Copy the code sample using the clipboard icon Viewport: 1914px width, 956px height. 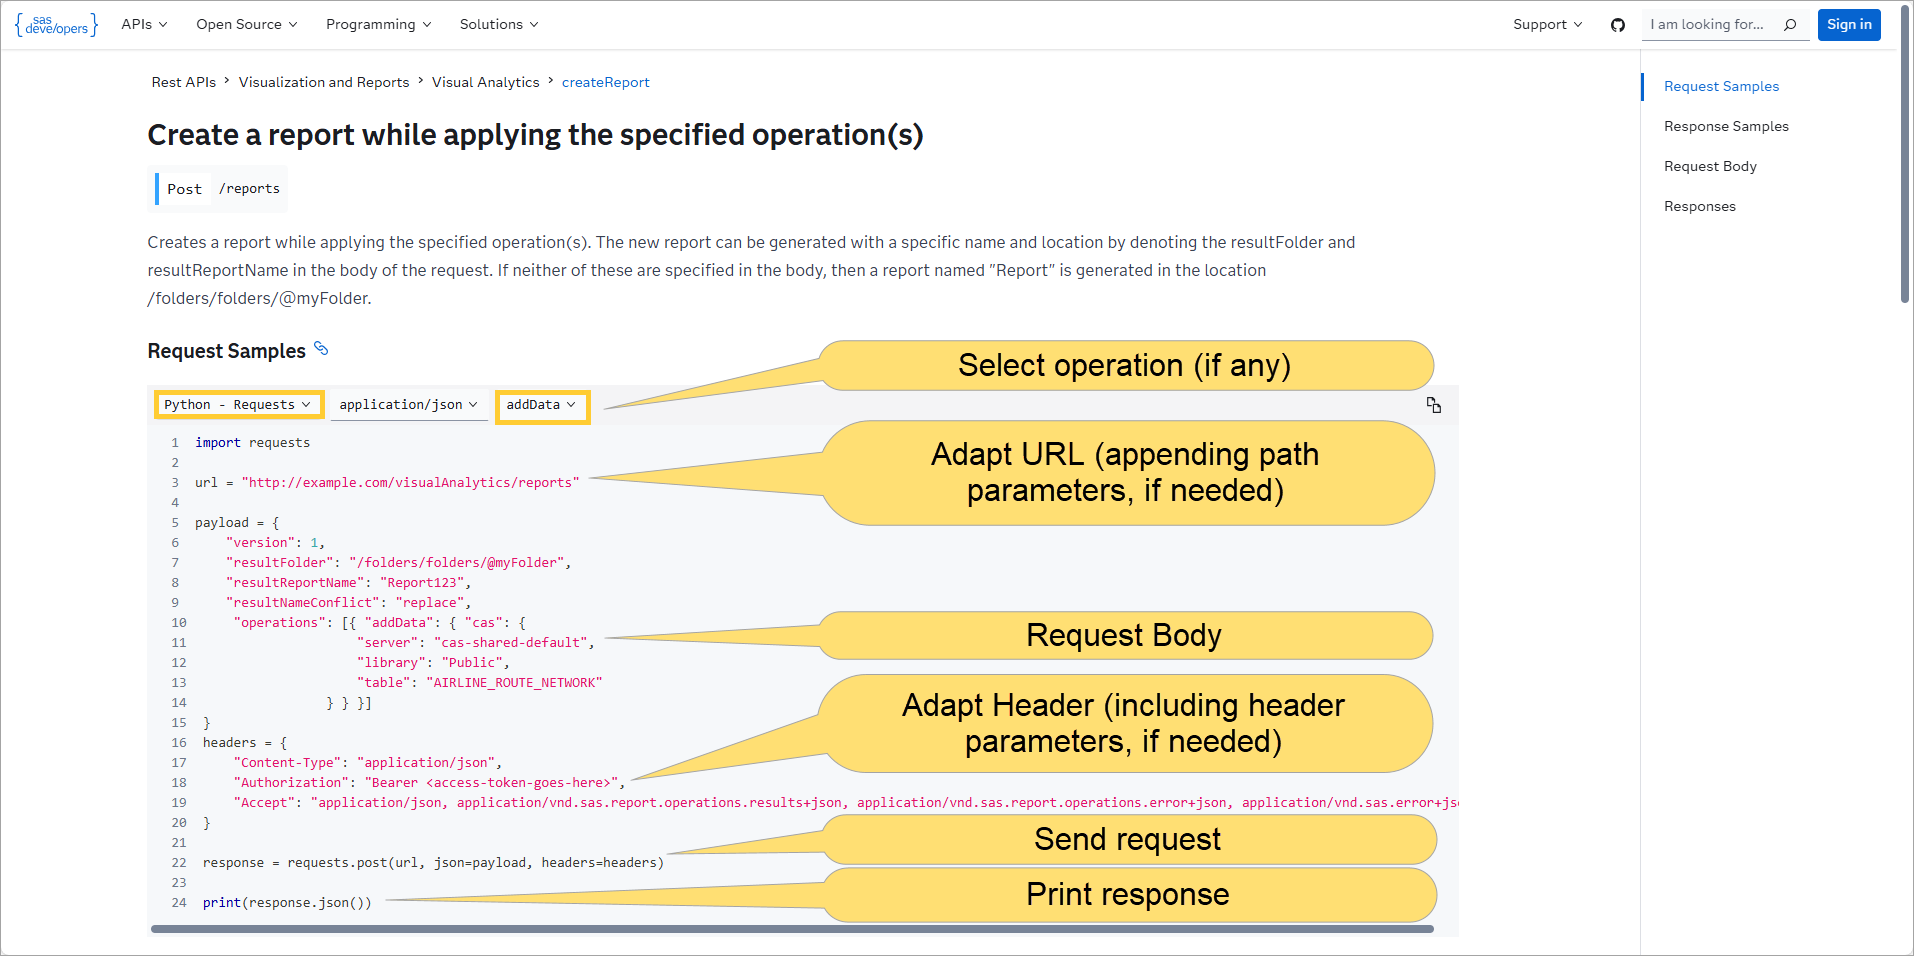[1435, 405]
